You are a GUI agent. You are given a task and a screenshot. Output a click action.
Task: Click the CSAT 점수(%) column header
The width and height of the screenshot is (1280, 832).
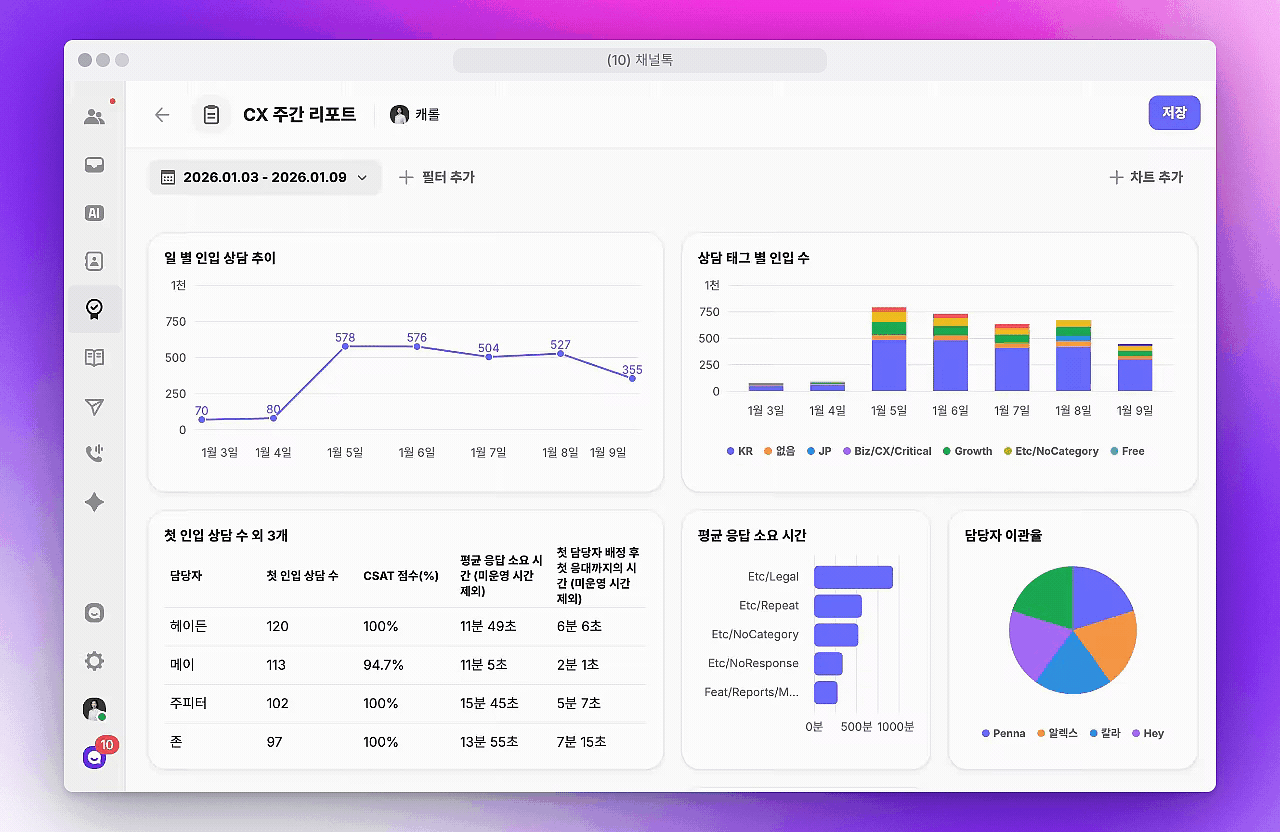click(x=401, y=576)
